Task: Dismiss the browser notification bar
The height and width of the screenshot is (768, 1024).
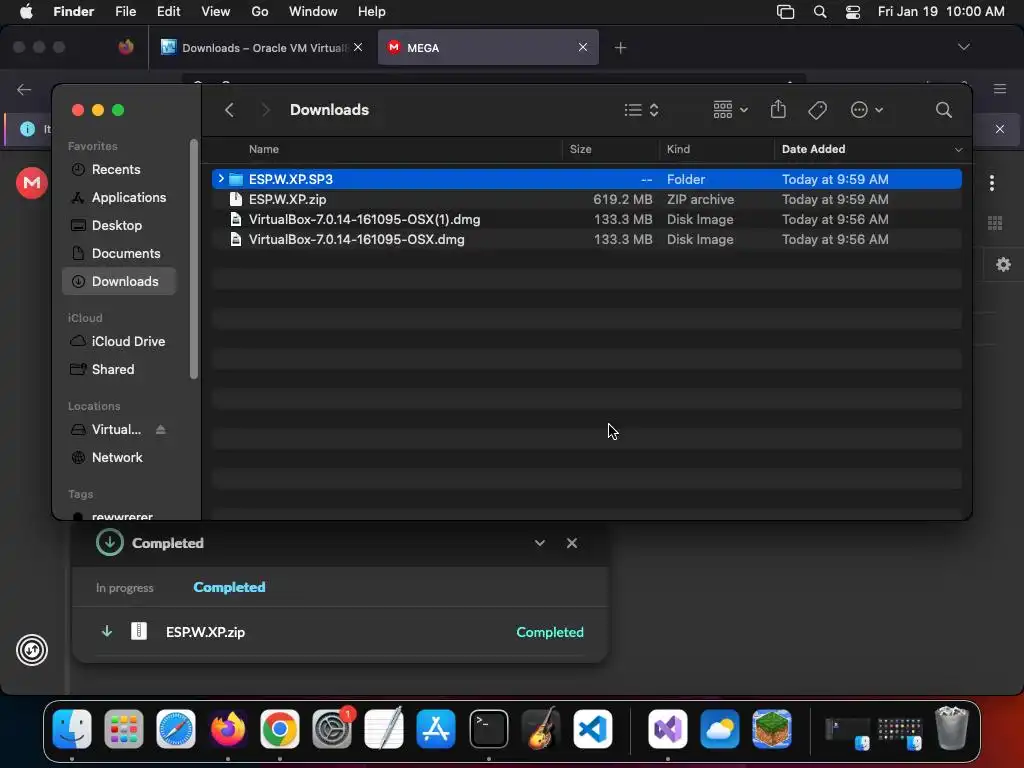Action: 1000,129
